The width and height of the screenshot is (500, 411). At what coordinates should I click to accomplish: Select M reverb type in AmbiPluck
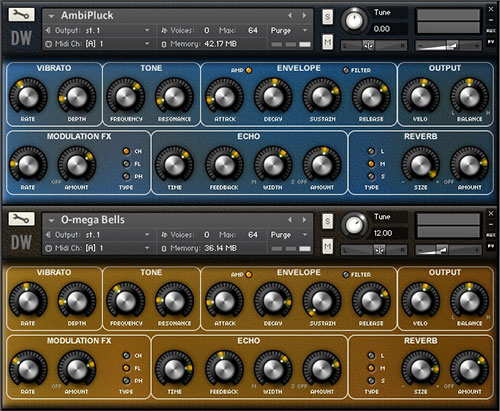coord(371,164)
